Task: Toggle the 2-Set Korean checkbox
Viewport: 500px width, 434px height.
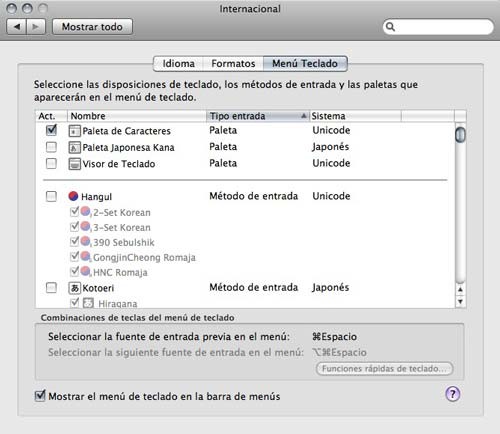Action: click(x=74, y=211)
